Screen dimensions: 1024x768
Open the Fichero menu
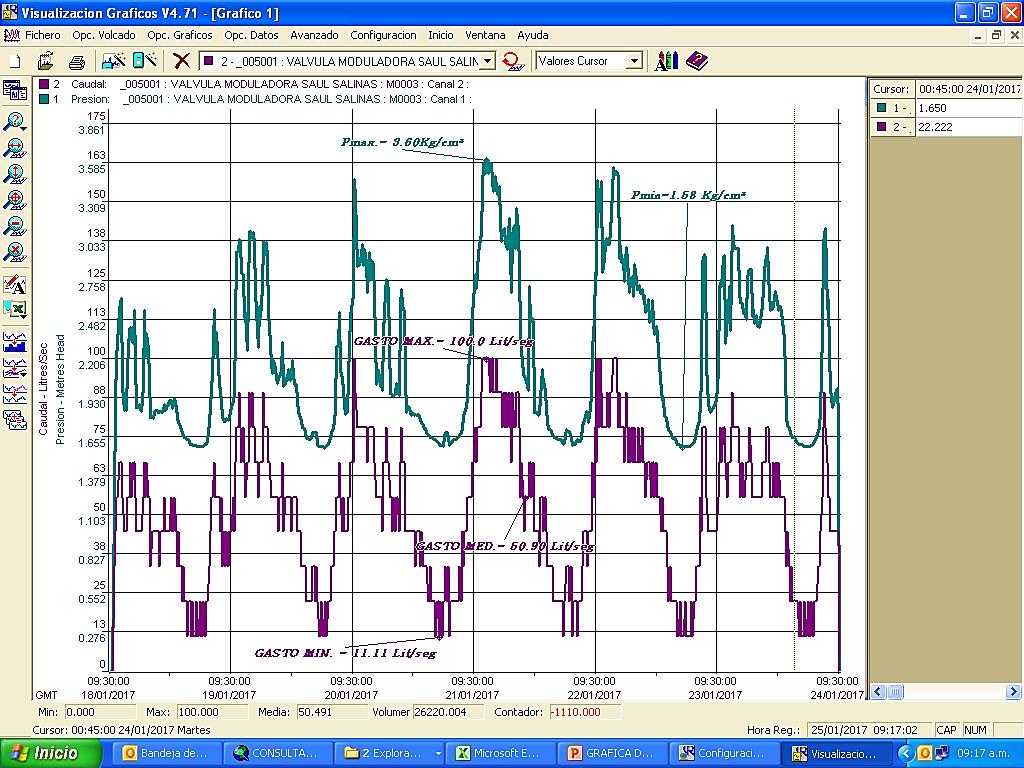[x=42, y=35]
